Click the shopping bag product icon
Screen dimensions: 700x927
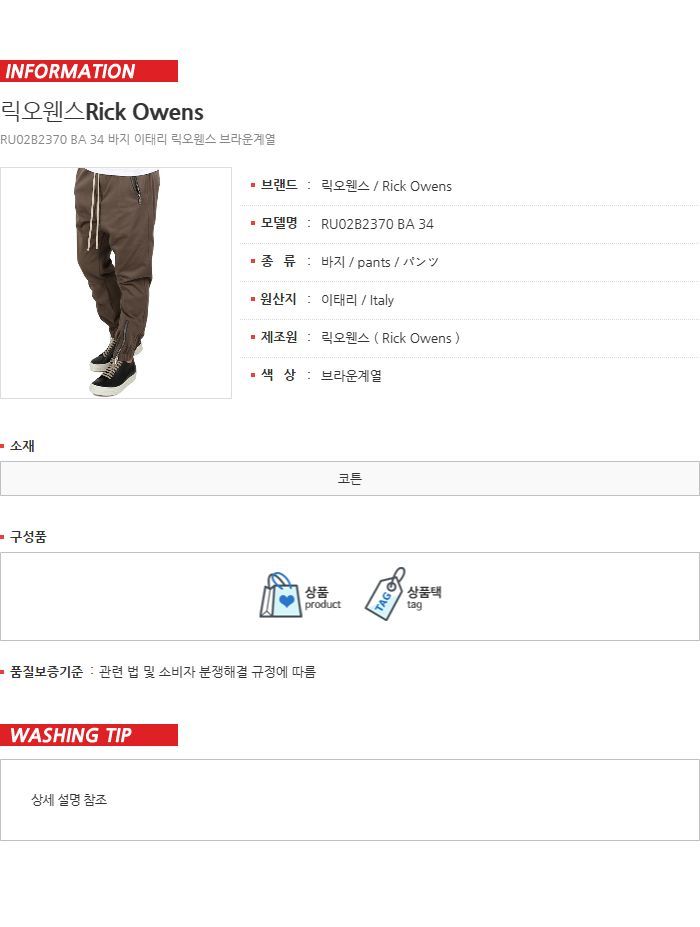277,595
